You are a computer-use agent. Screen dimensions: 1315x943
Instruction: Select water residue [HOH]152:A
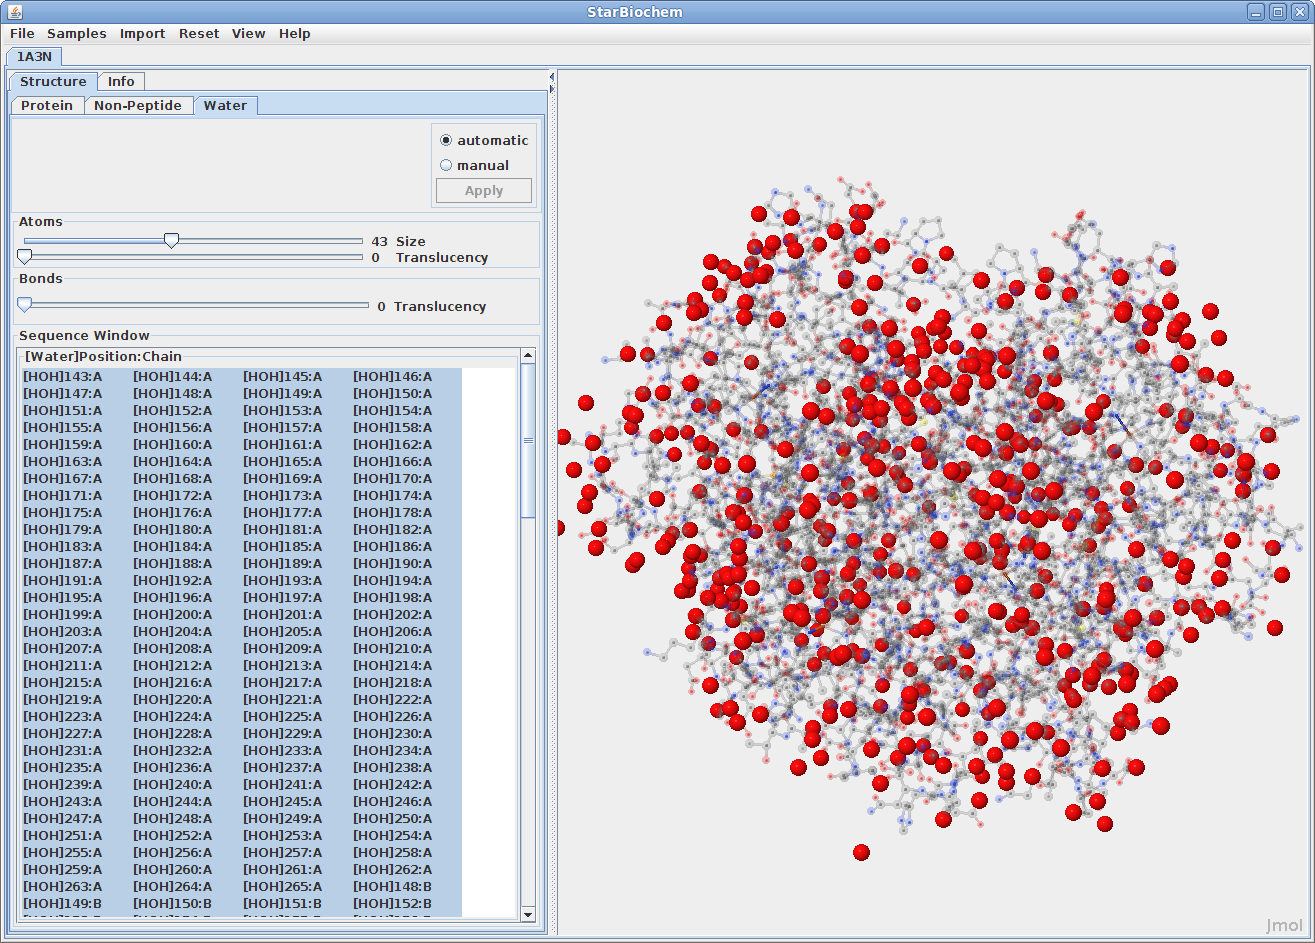tap(173, 410)
